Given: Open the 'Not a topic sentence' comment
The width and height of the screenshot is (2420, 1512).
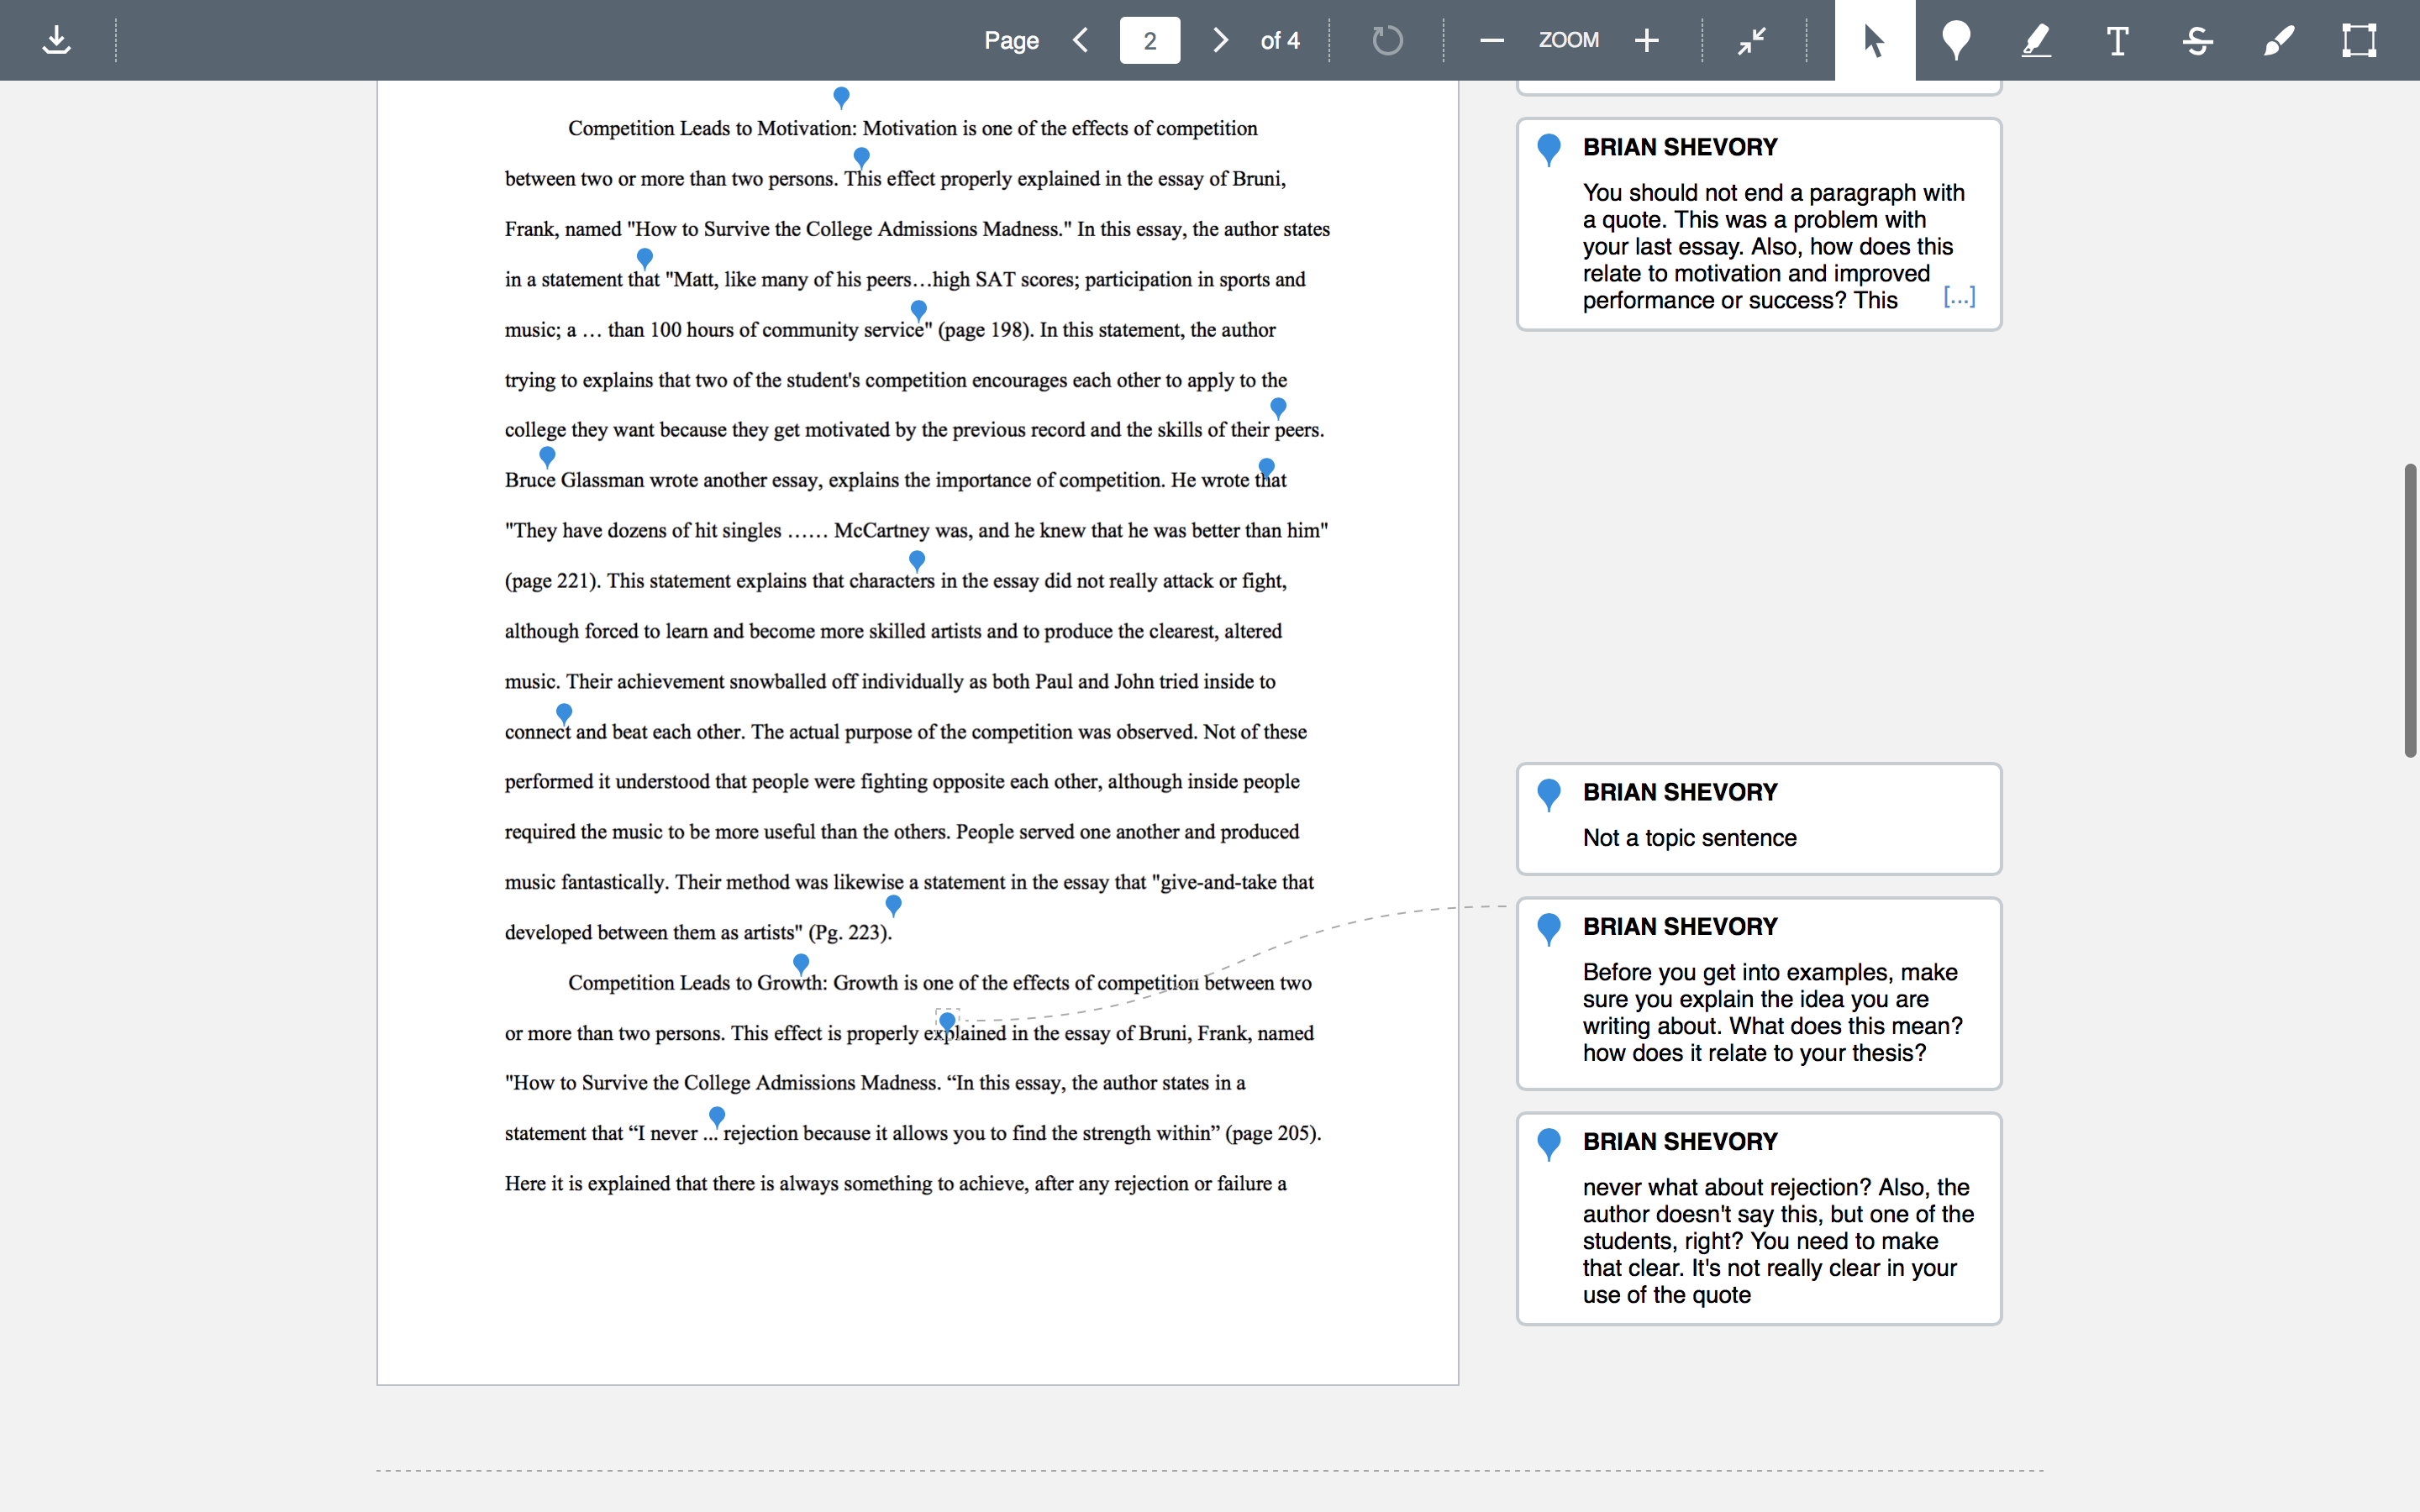Looking at the screenshot, I should coord(1759,819).
